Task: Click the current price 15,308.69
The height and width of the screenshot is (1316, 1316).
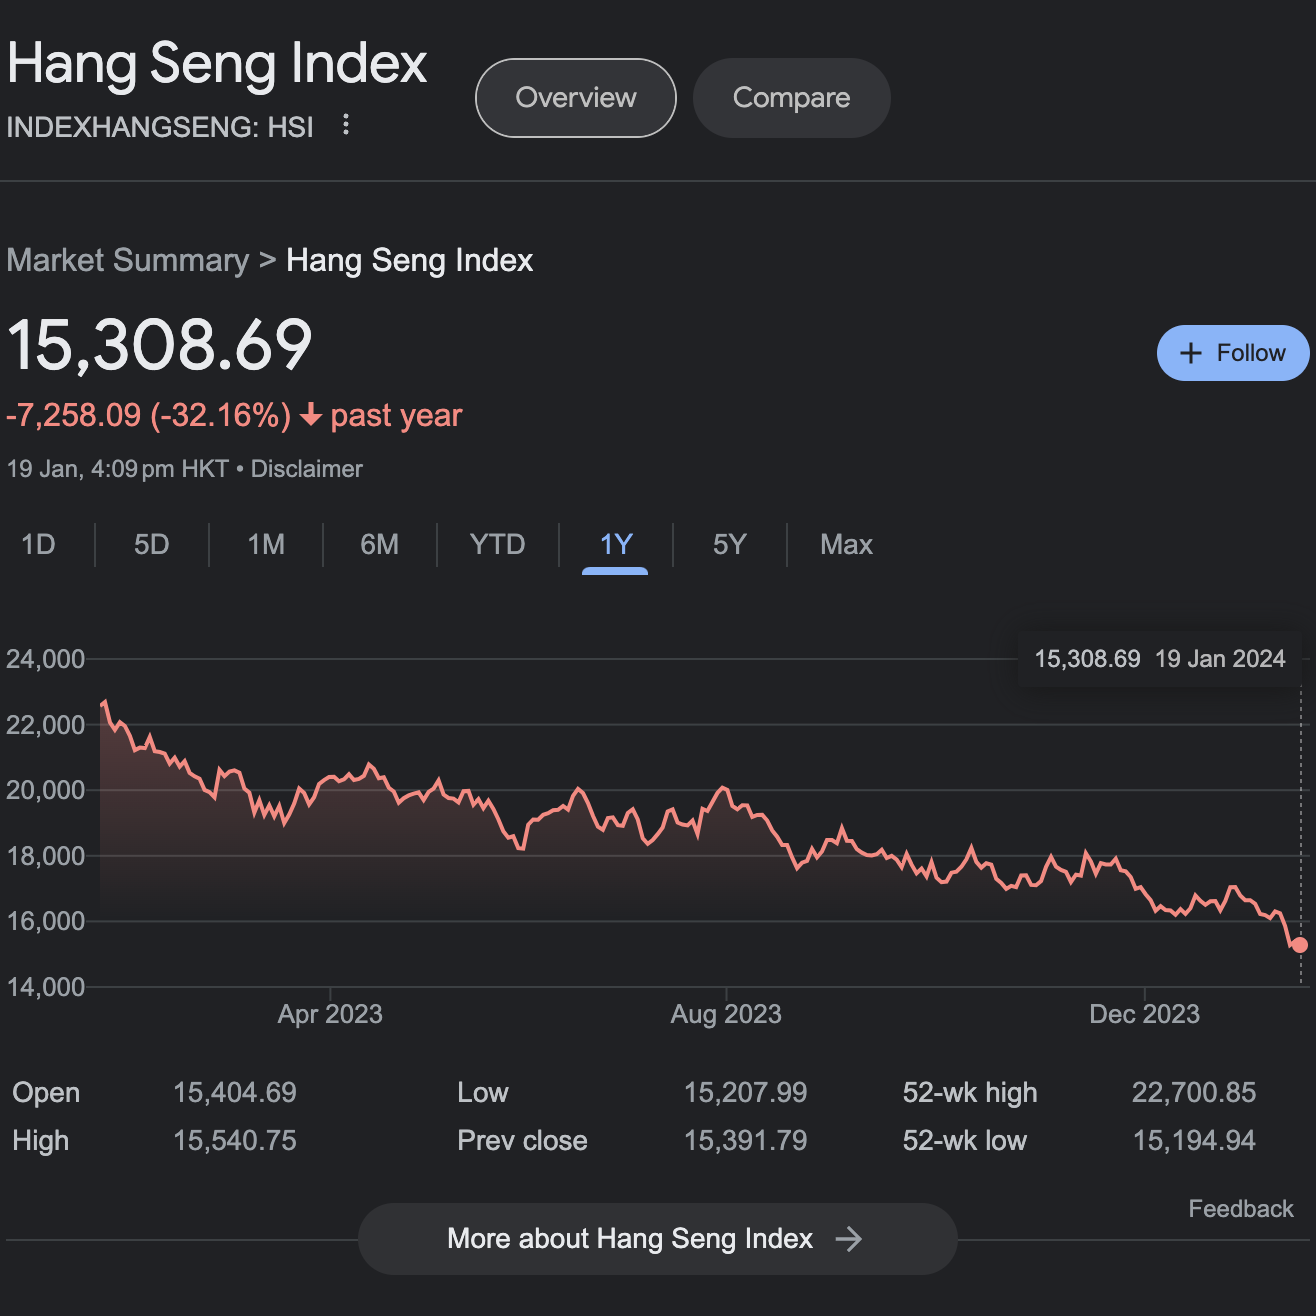Action: coord(160,345)
